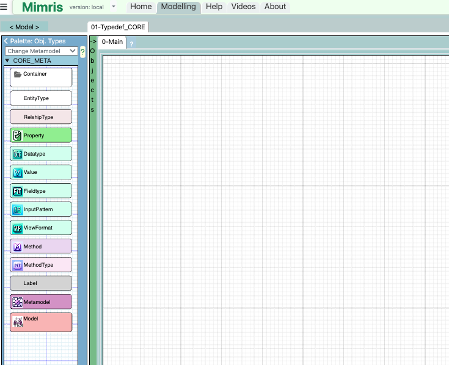Open the hamburger menu icon
The height and width of the screenshot is (365, 449).
click(x=4, y=7)
